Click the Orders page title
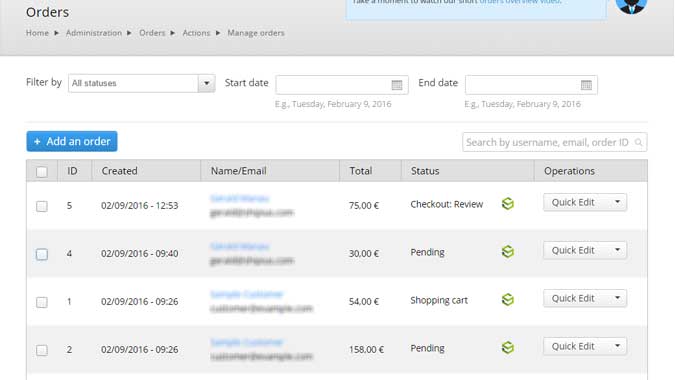 (47, 12)
